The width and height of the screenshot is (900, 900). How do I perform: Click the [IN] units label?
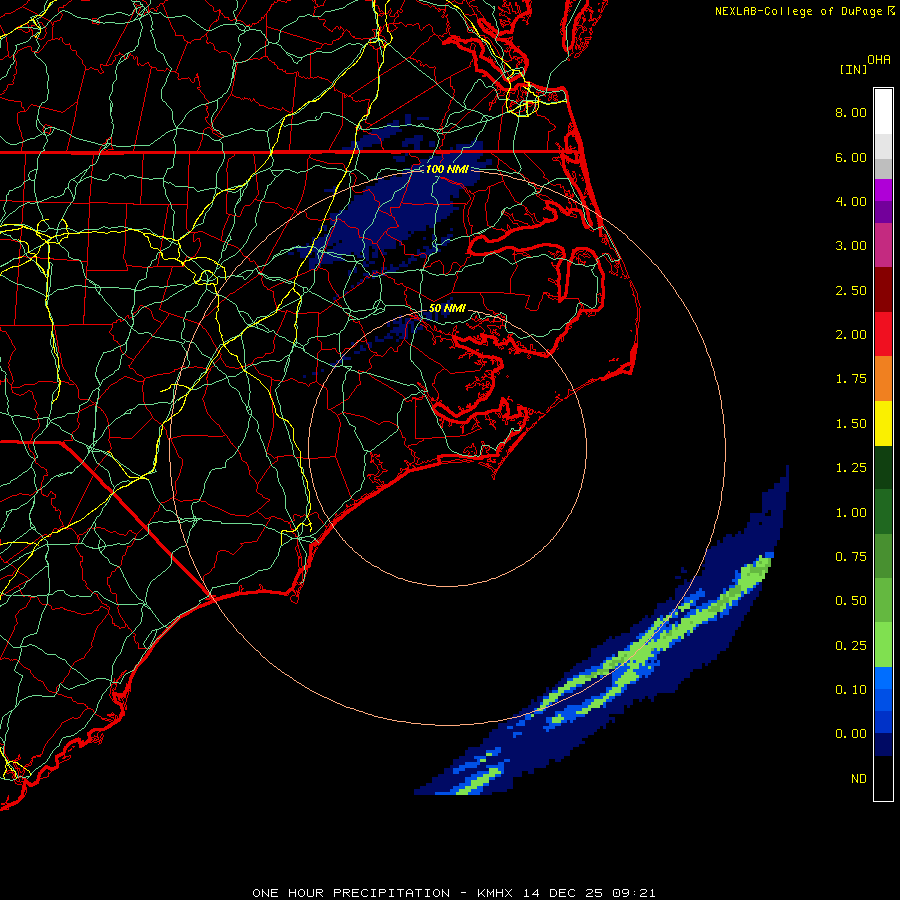point(853,69)
